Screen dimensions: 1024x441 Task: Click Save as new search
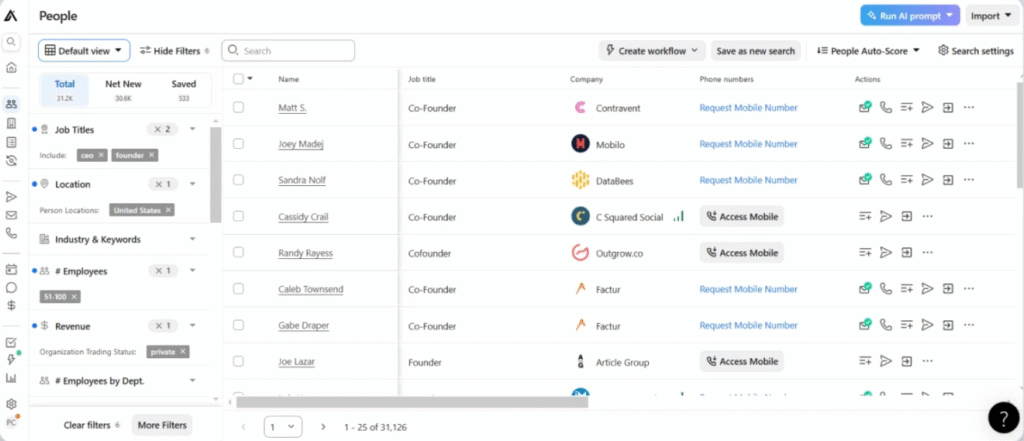pos(756,50)
